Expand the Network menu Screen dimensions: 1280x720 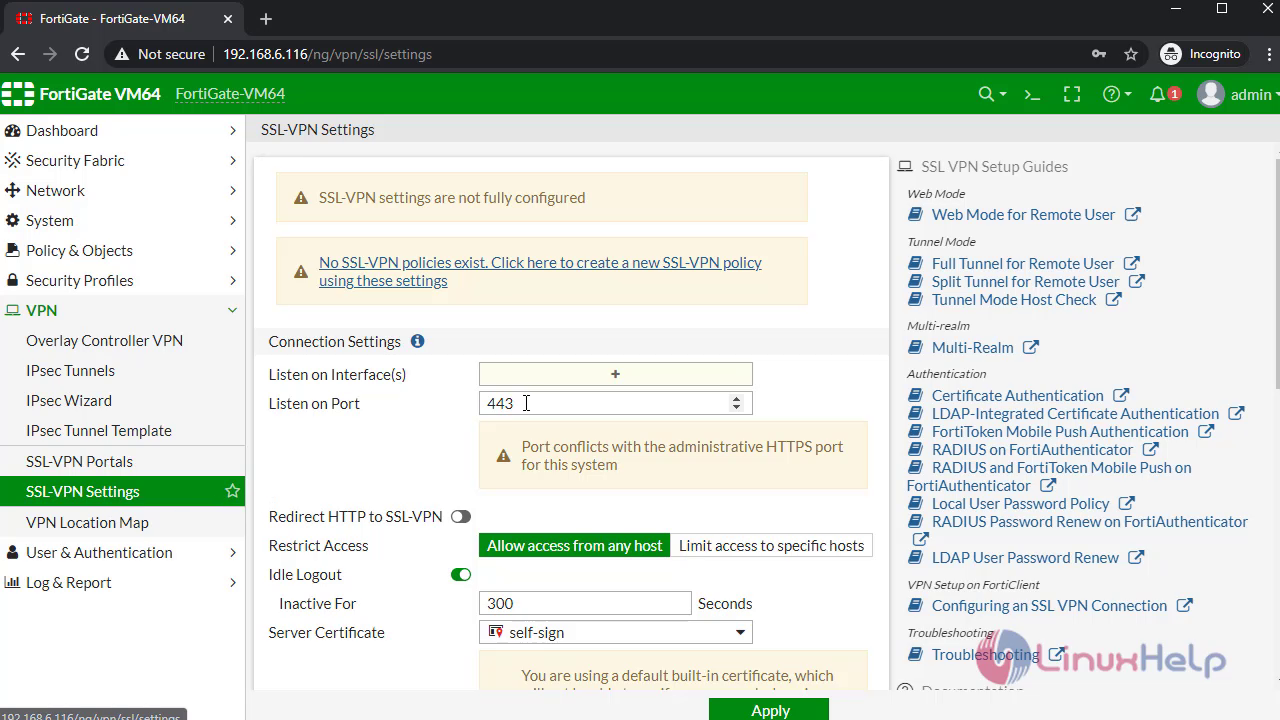click(x=122, y=190)
